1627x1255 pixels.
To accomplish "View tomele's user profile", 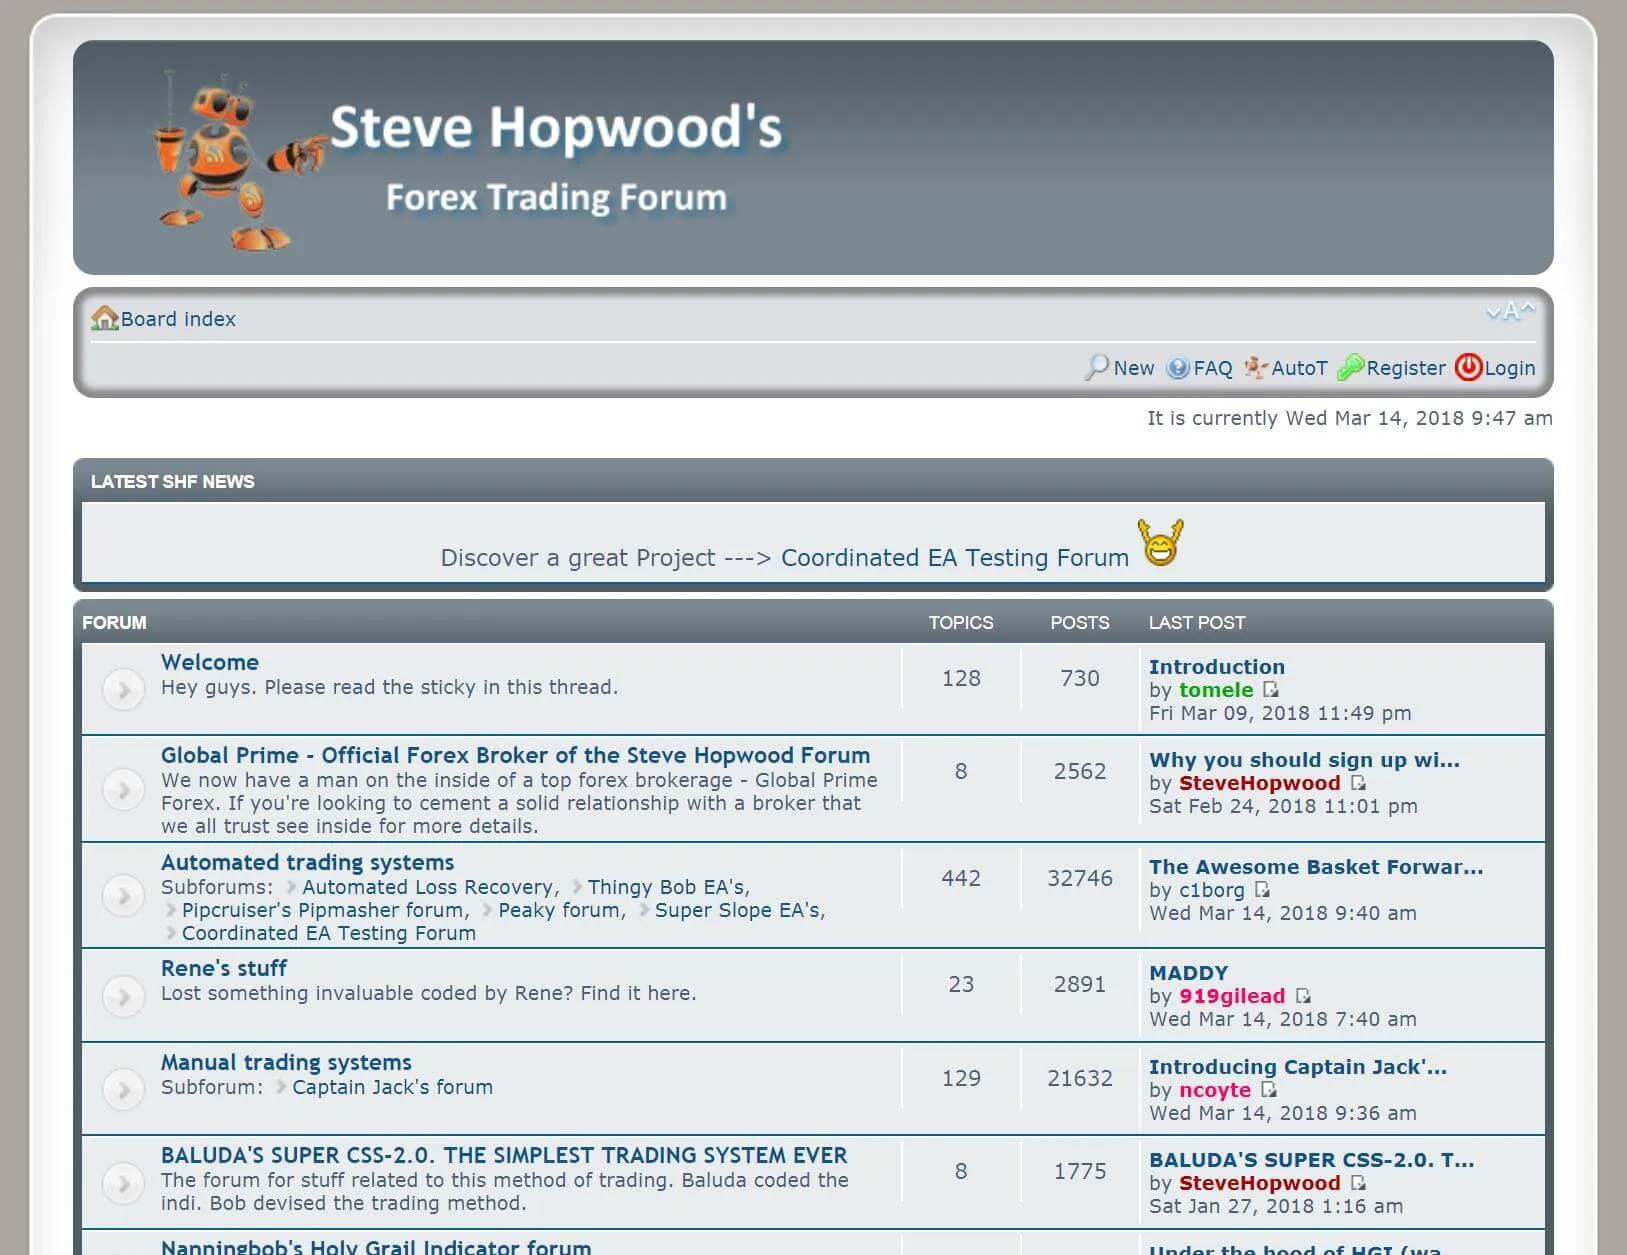I will click(1216, 690).
